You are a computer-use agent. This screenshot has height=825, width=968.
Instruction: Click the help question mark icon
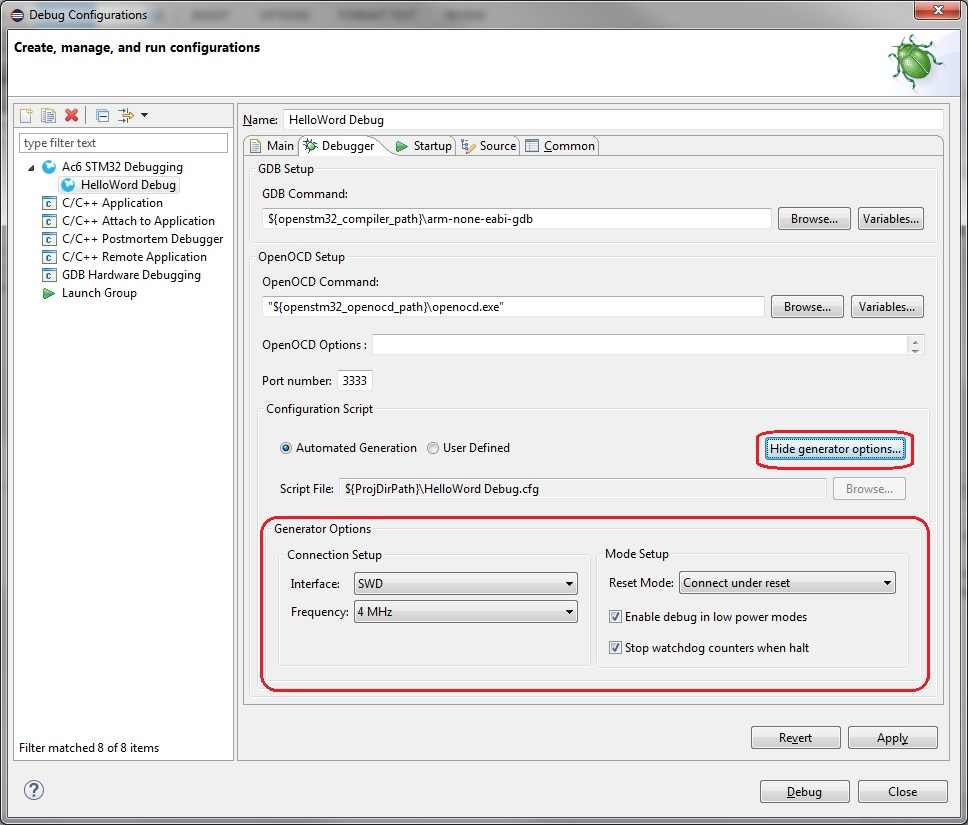coord(34,790)
